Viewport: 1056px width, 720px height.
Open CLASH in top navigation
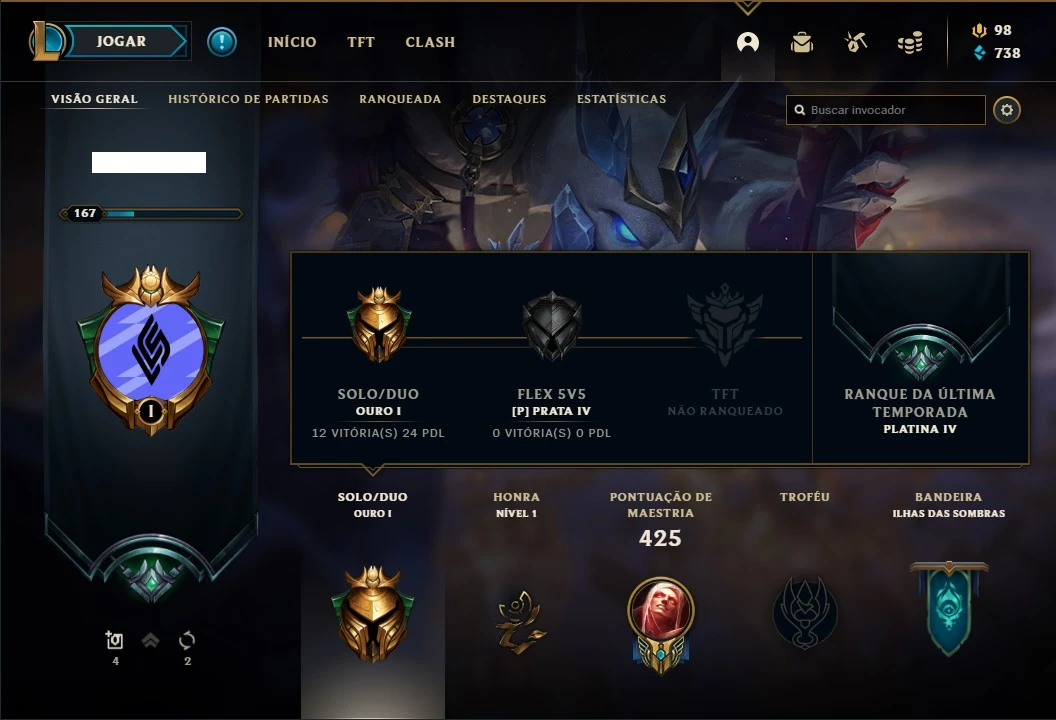430,42
